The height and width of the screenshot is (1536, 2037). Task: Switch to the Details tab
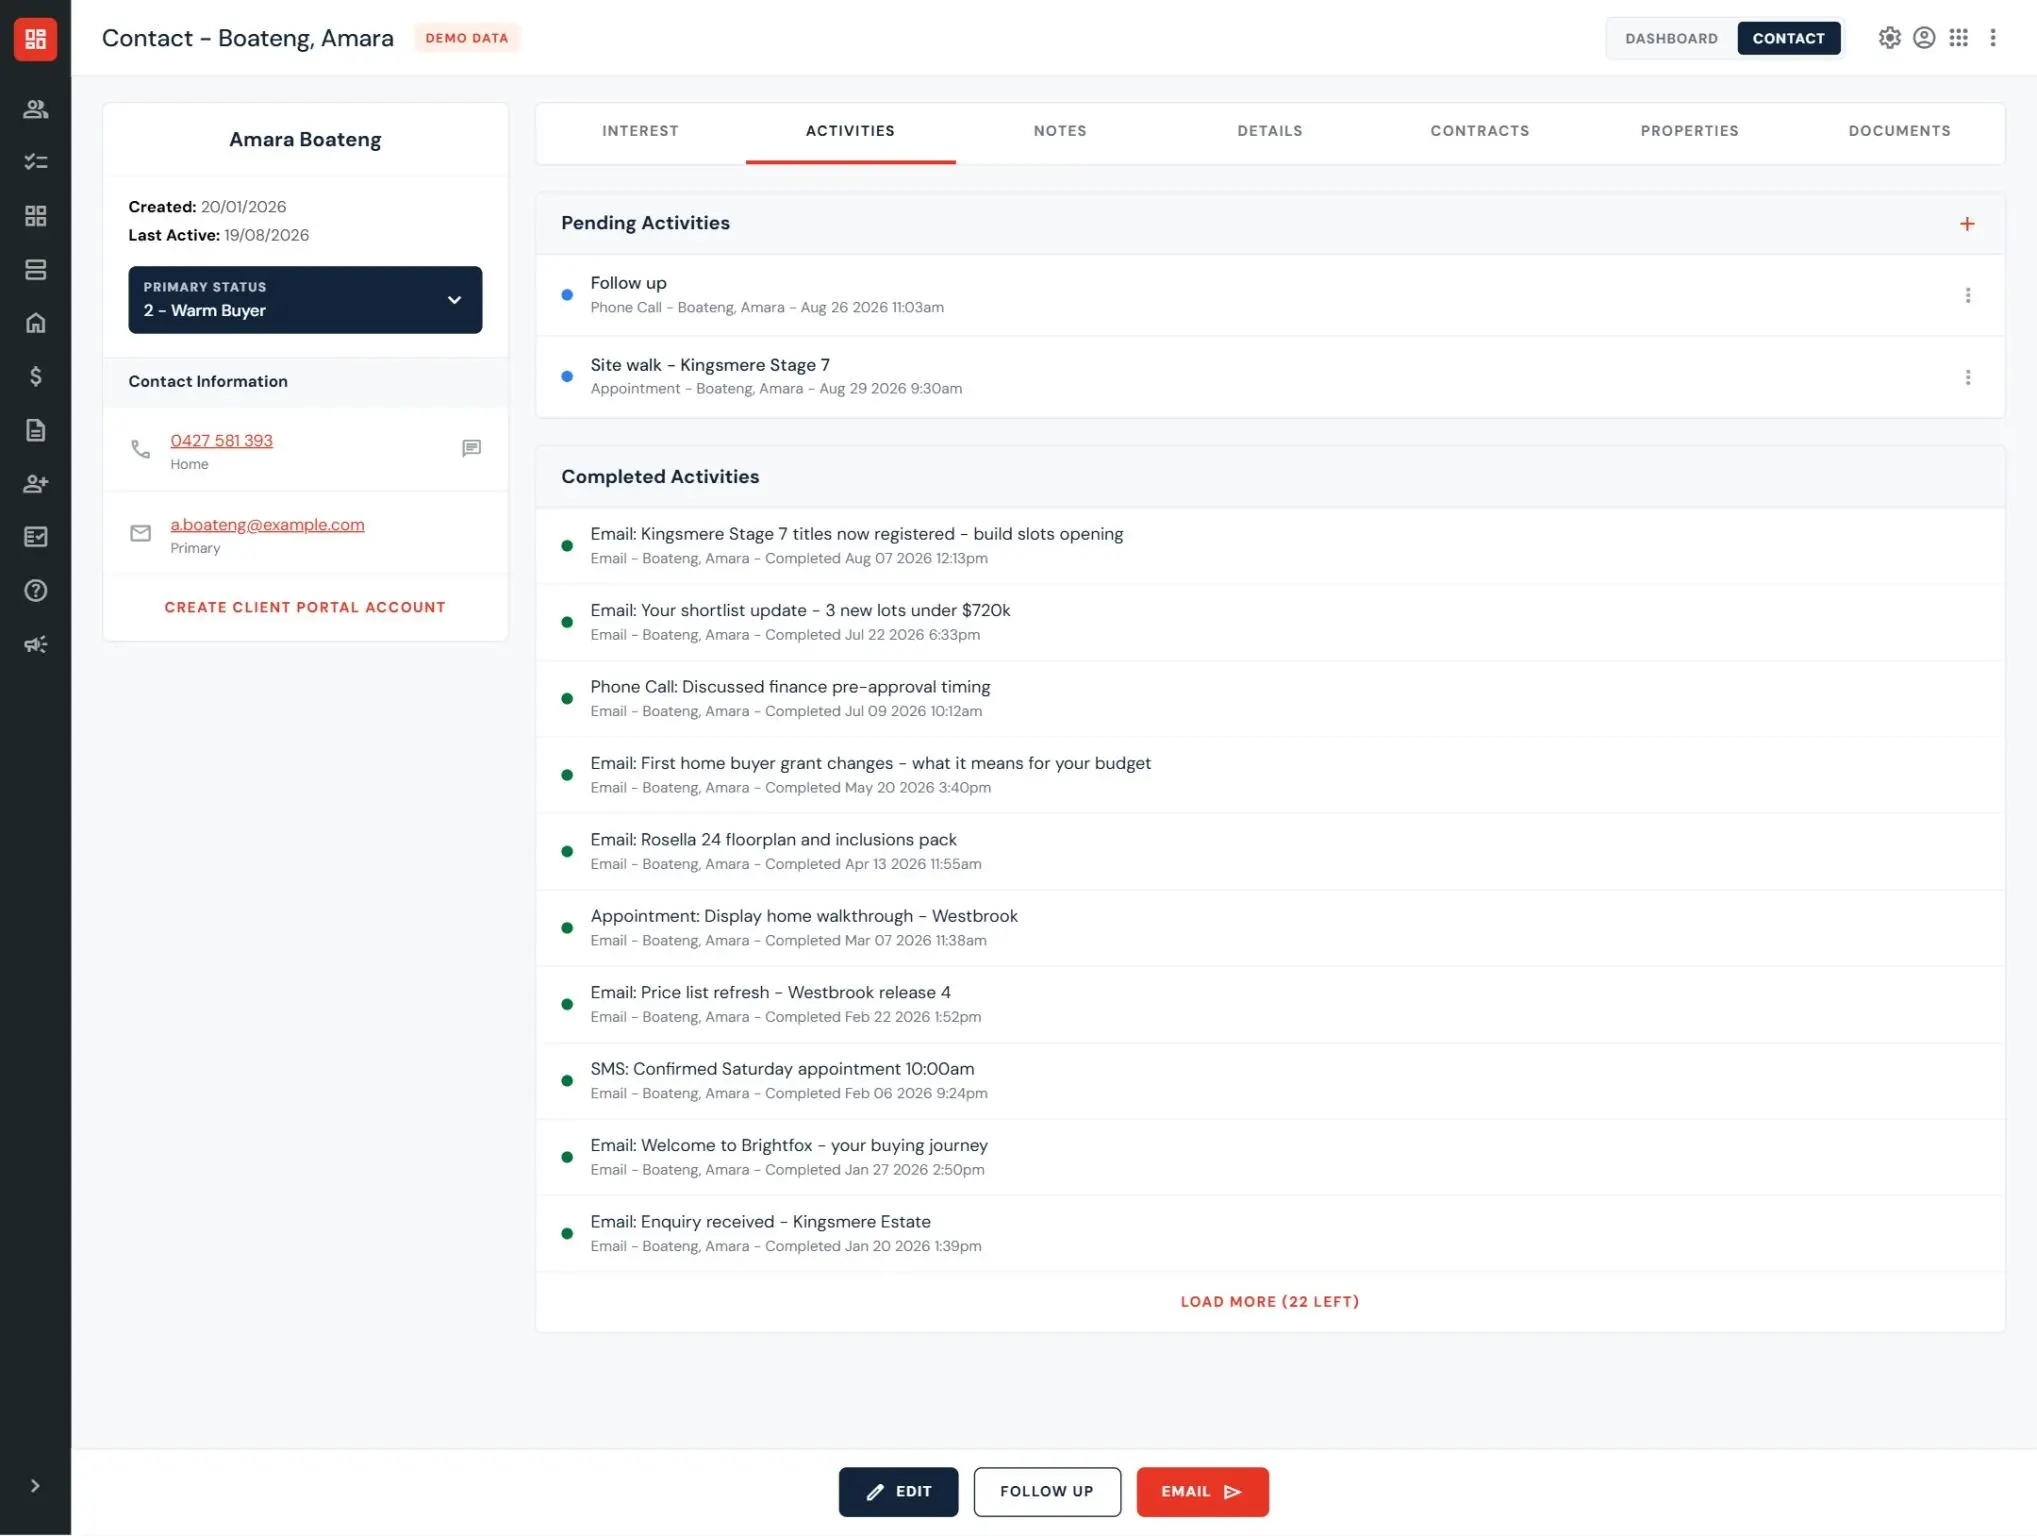pos(1270,131)
